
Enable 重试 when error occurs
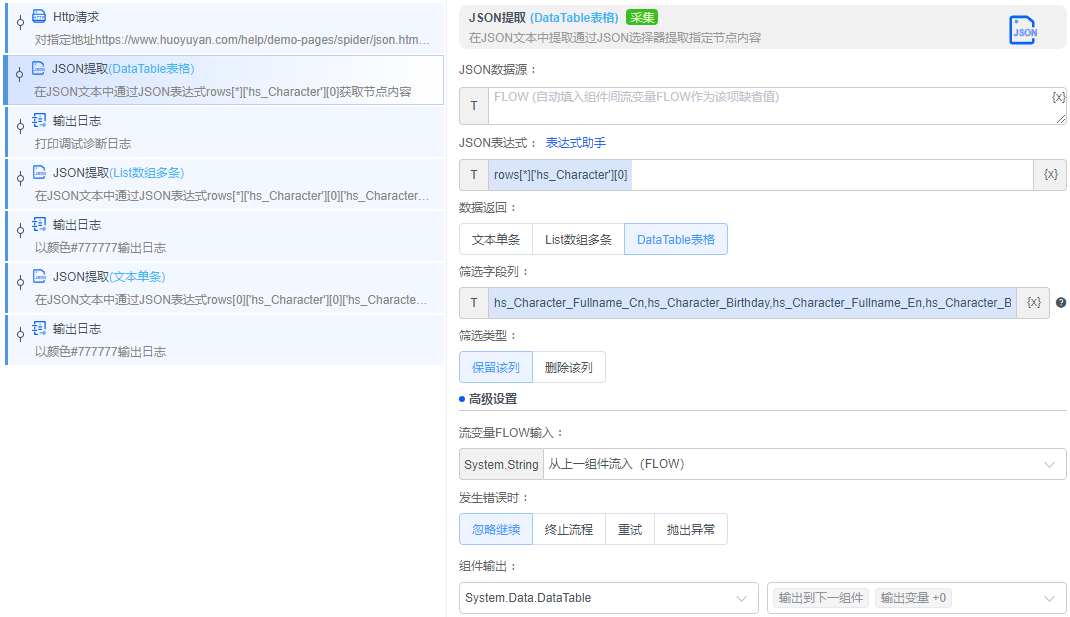tap(629, 529)
